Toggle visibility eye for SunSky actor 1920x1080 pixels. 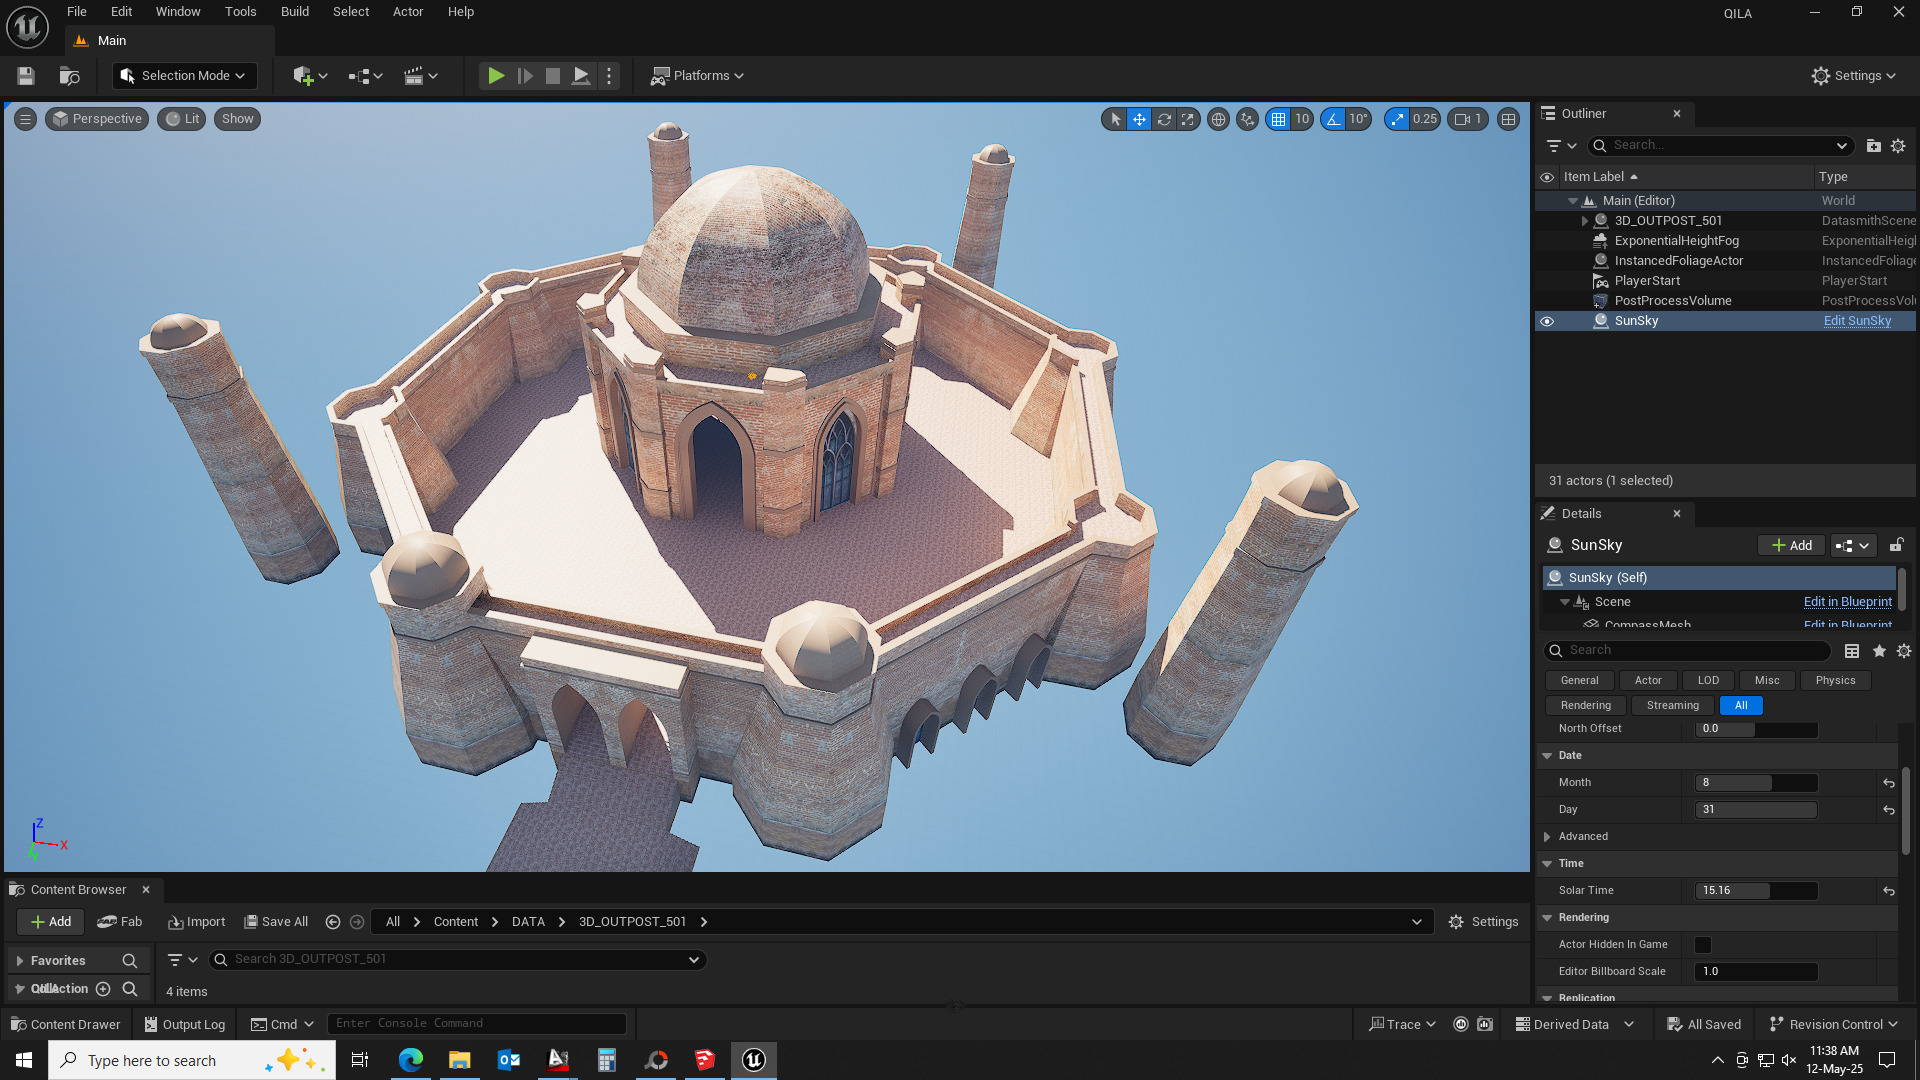pyautogui.click(x=1547, y=321)
